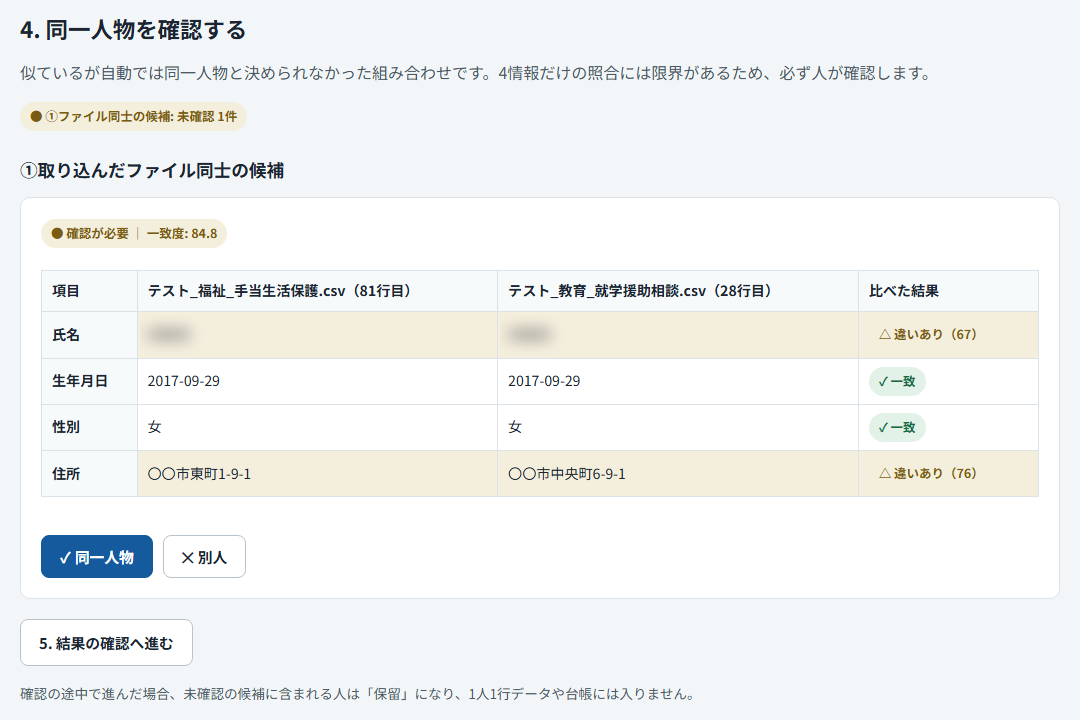Select gender 女 in 福祉 file column
1080x720 pixels.
pyautogui.click(x=155, y=427)
